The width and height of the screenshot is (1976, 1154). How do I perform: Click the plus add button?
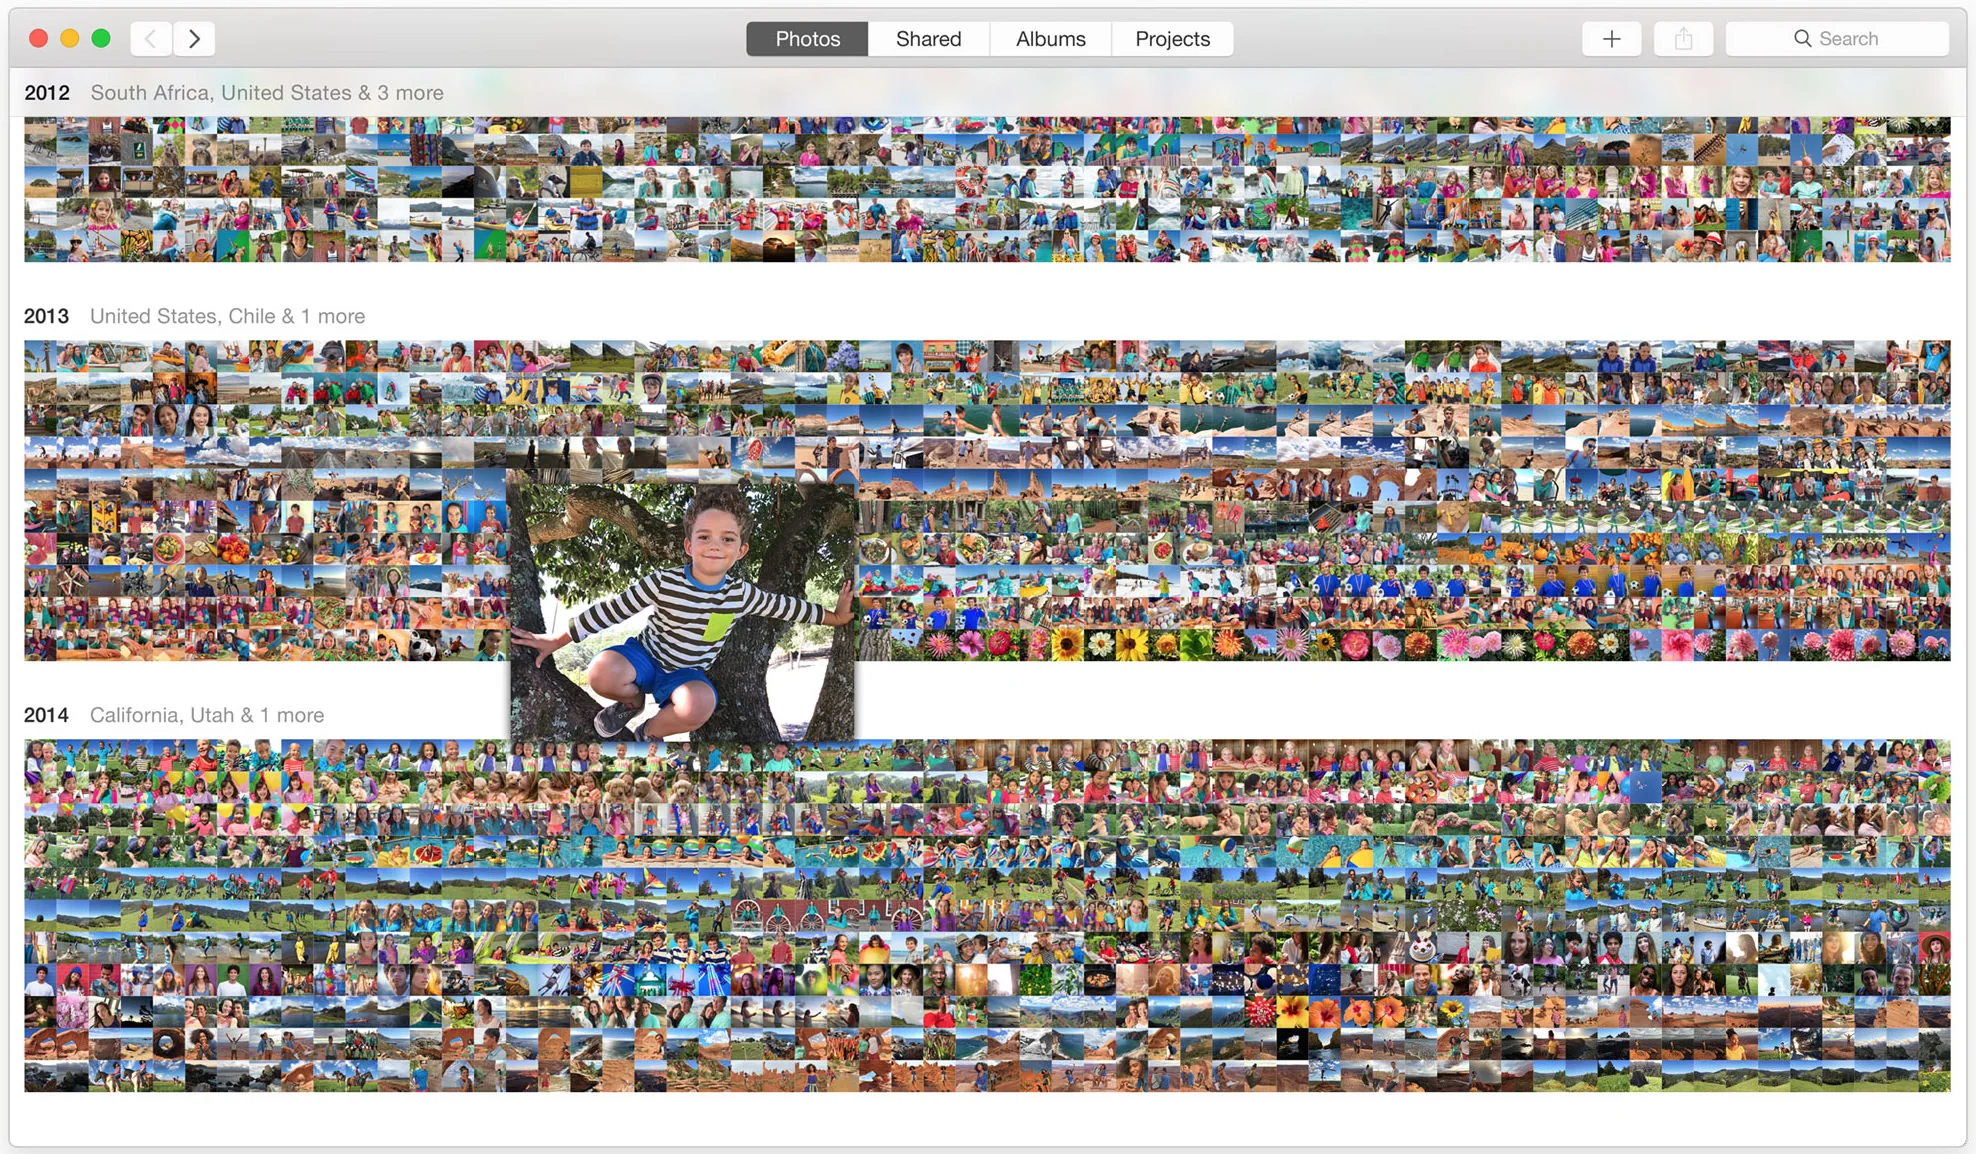[x=1611, y=39]
